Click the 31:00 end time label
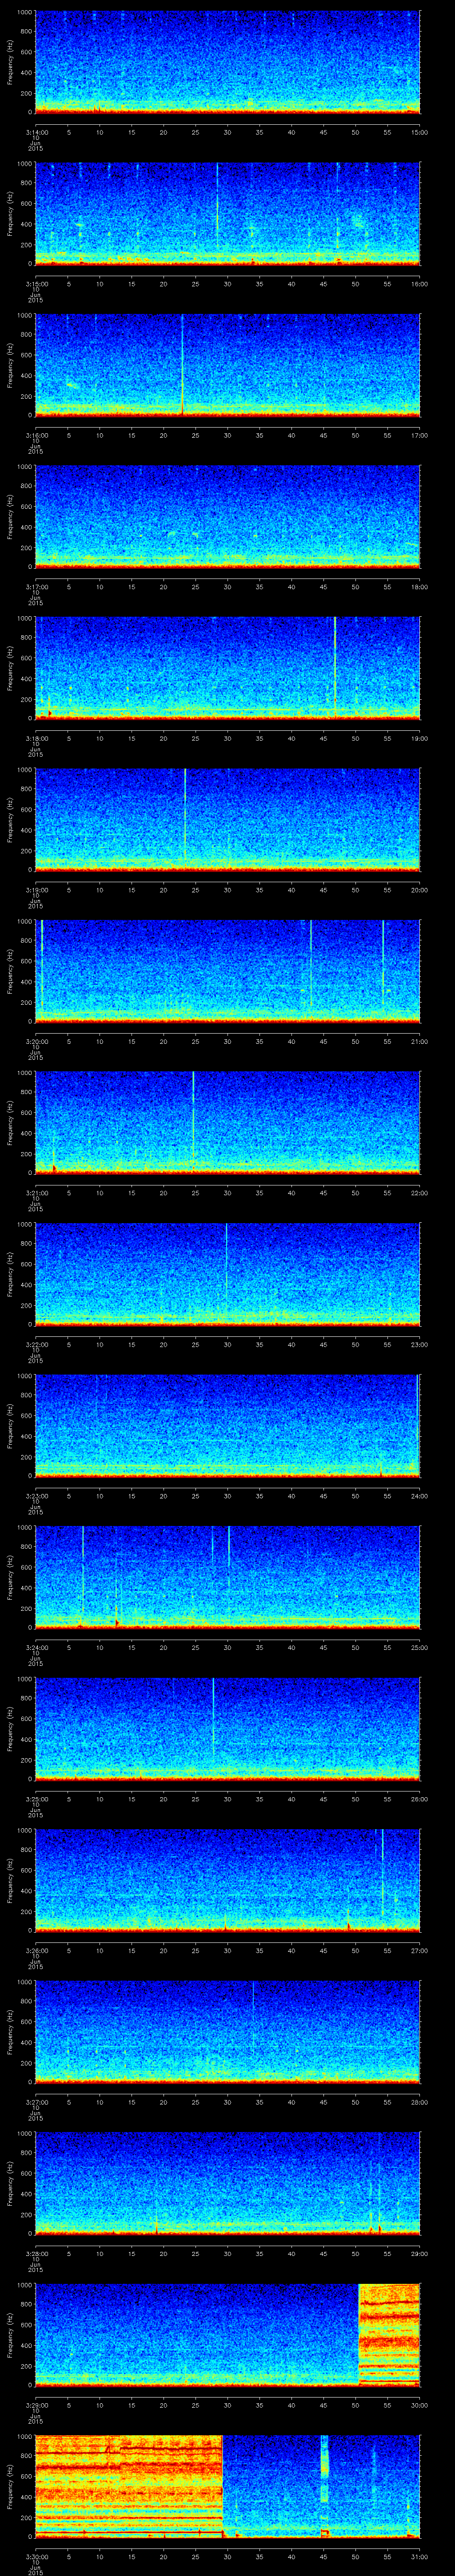 pos(419,2556)
